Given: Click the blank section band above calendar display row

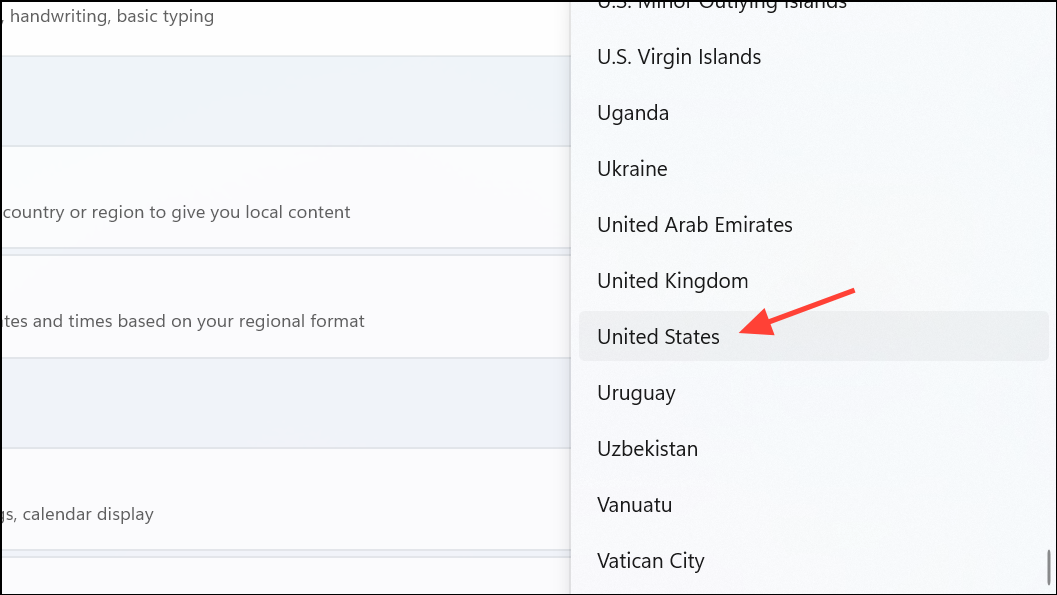Looking at the screenshot, I should coord(280,403).
